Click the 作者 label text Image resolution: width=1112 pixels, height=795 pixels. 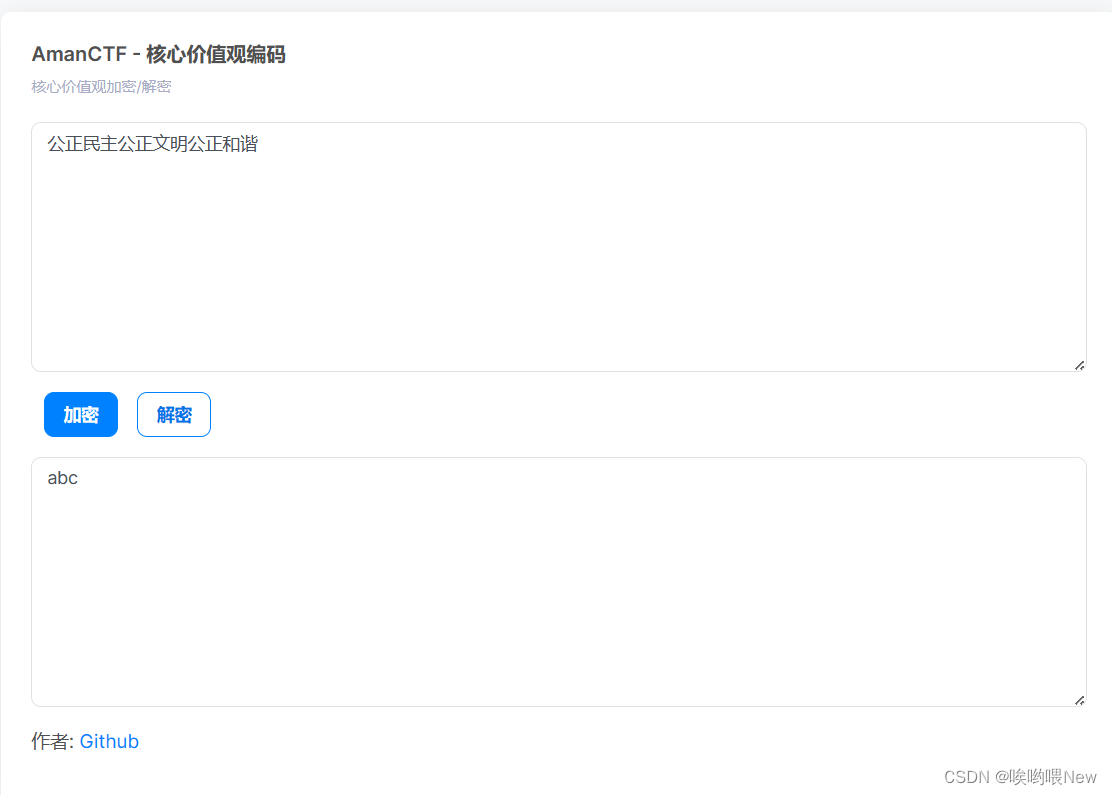point(49,741)
